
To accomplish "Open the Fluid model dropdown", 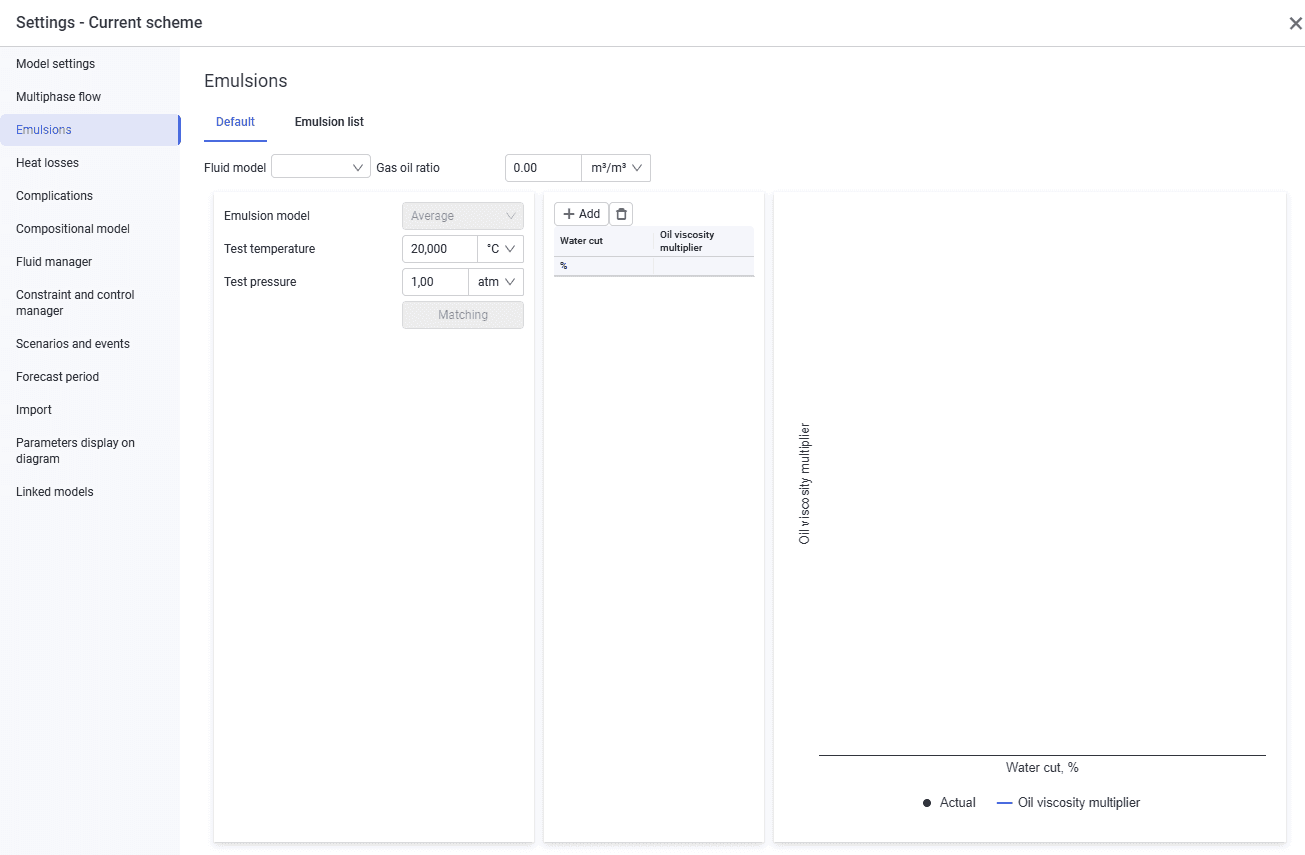I will point(321,168).
